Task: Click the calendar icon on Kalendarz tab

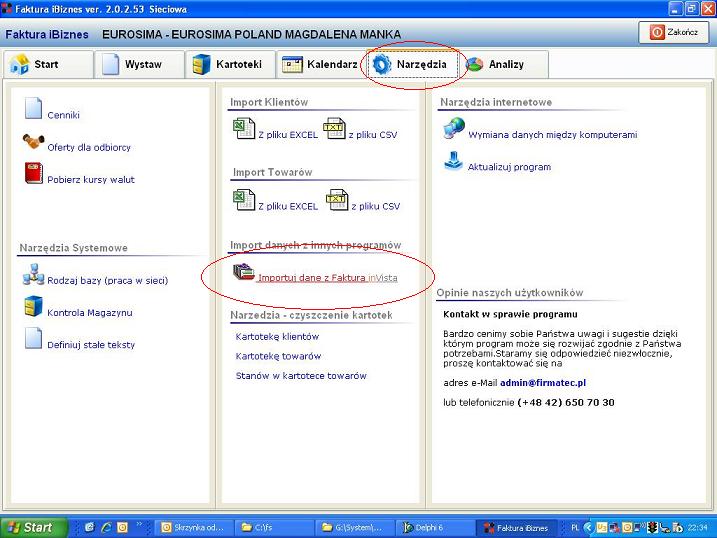Action: tap(292, 64)
